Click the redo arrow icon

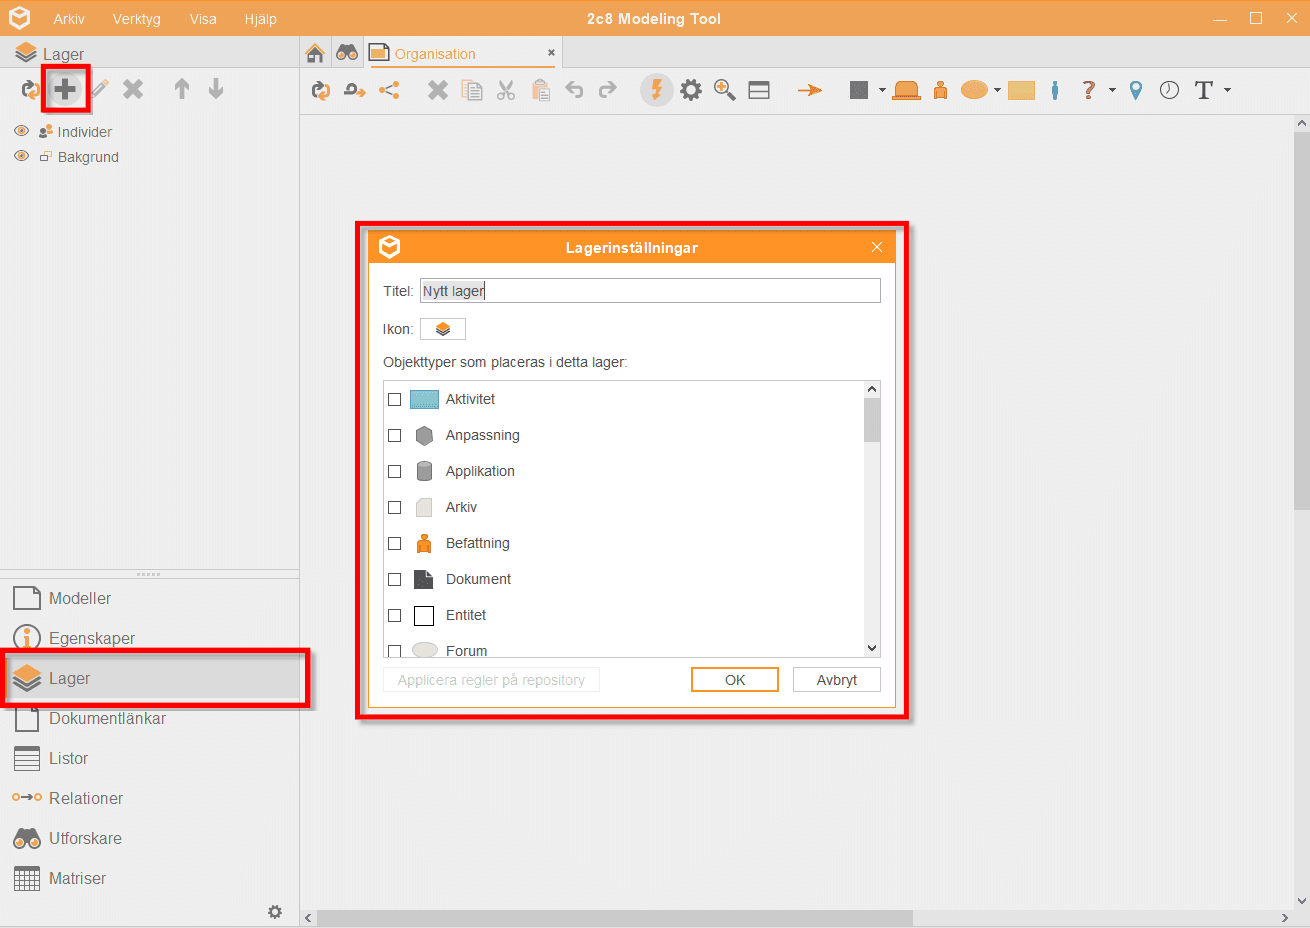(x=607, y=91)
